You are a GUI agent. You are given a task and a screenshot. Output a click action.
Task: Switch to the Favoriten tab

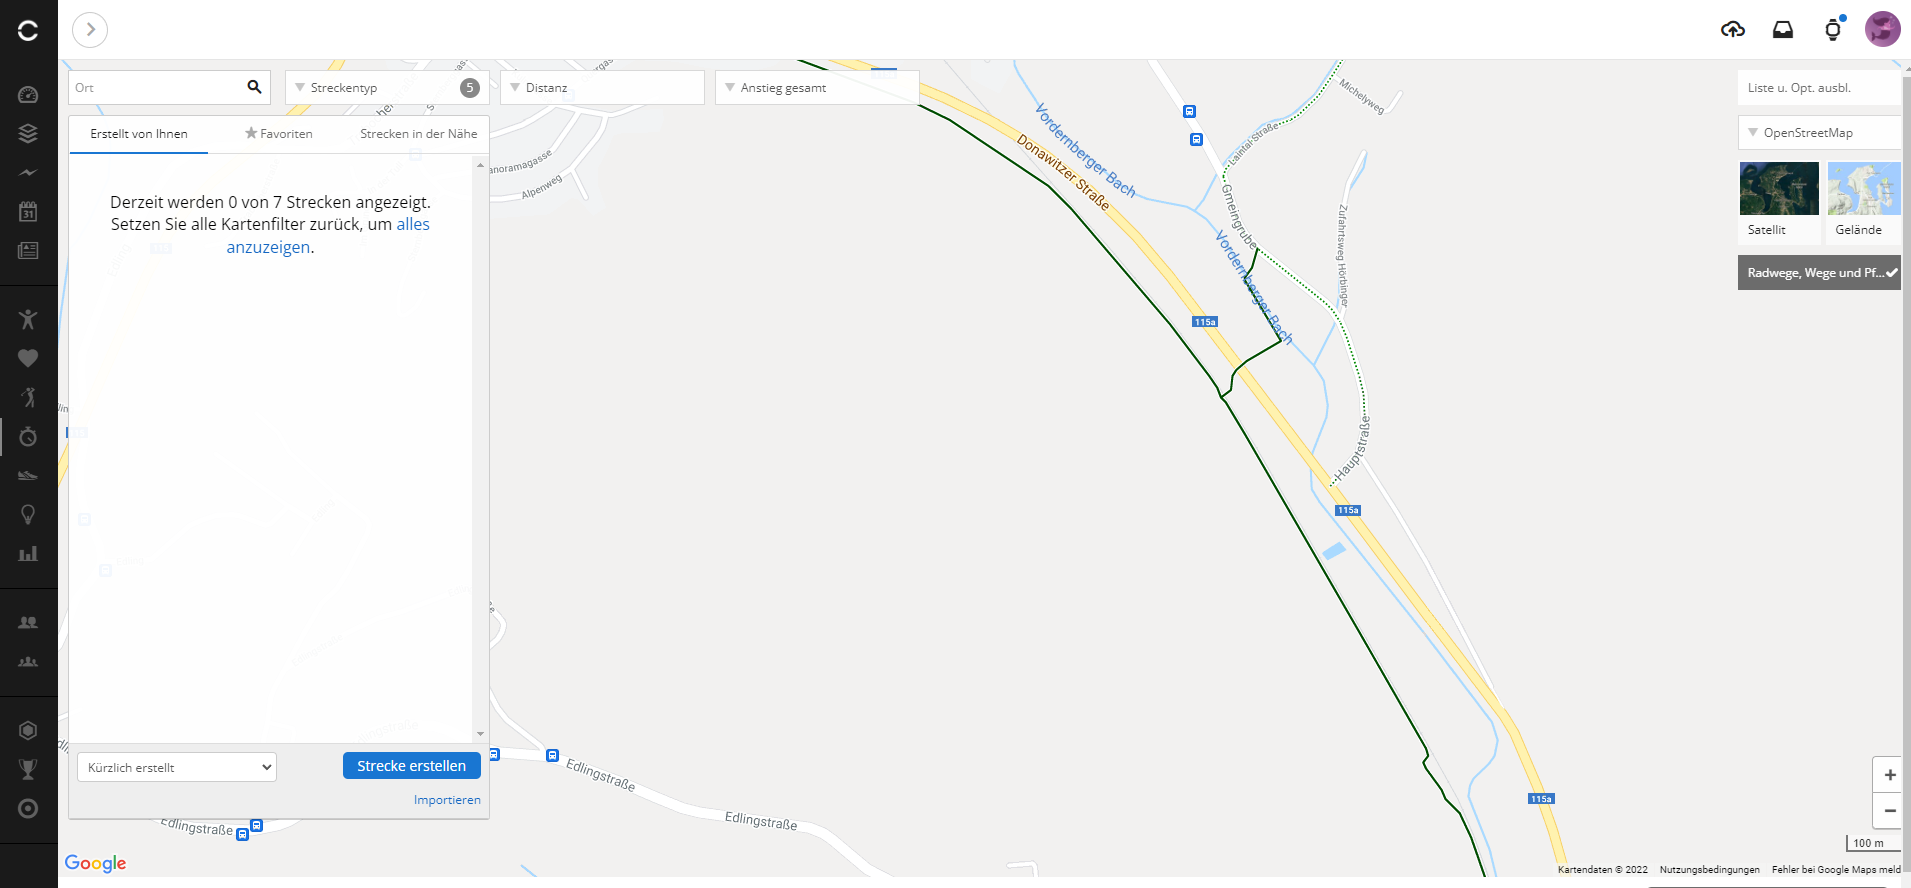(x=279, y=134)
